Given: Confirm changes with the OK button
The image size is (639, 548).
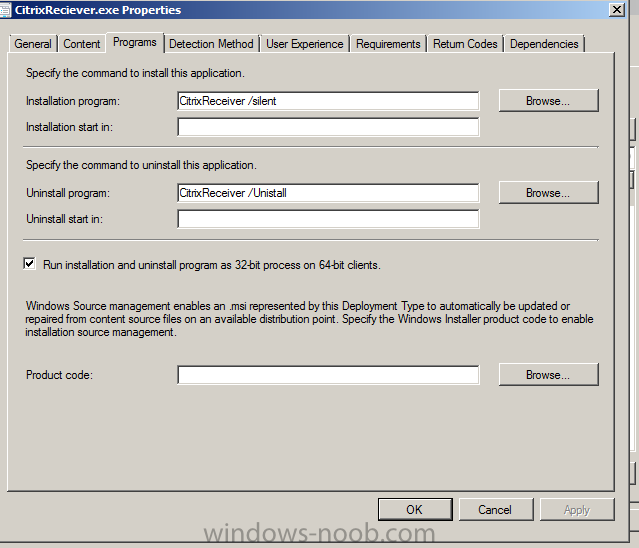Looking at the screenshot, I should coord(415,509).
